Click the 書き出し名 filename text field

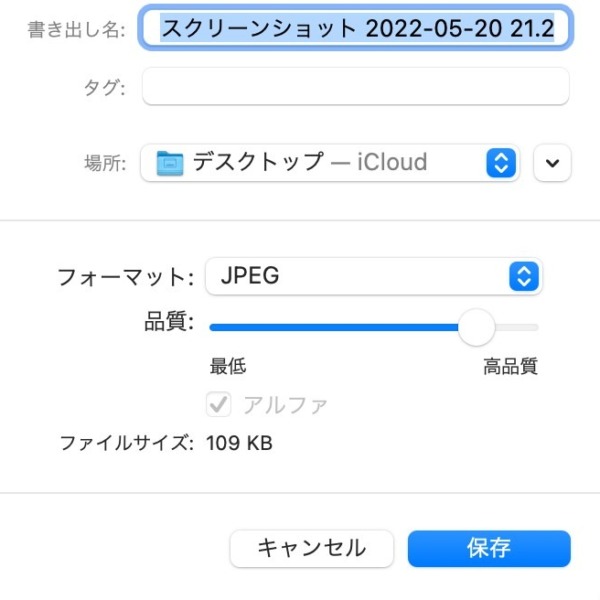[x=355, y=28]
